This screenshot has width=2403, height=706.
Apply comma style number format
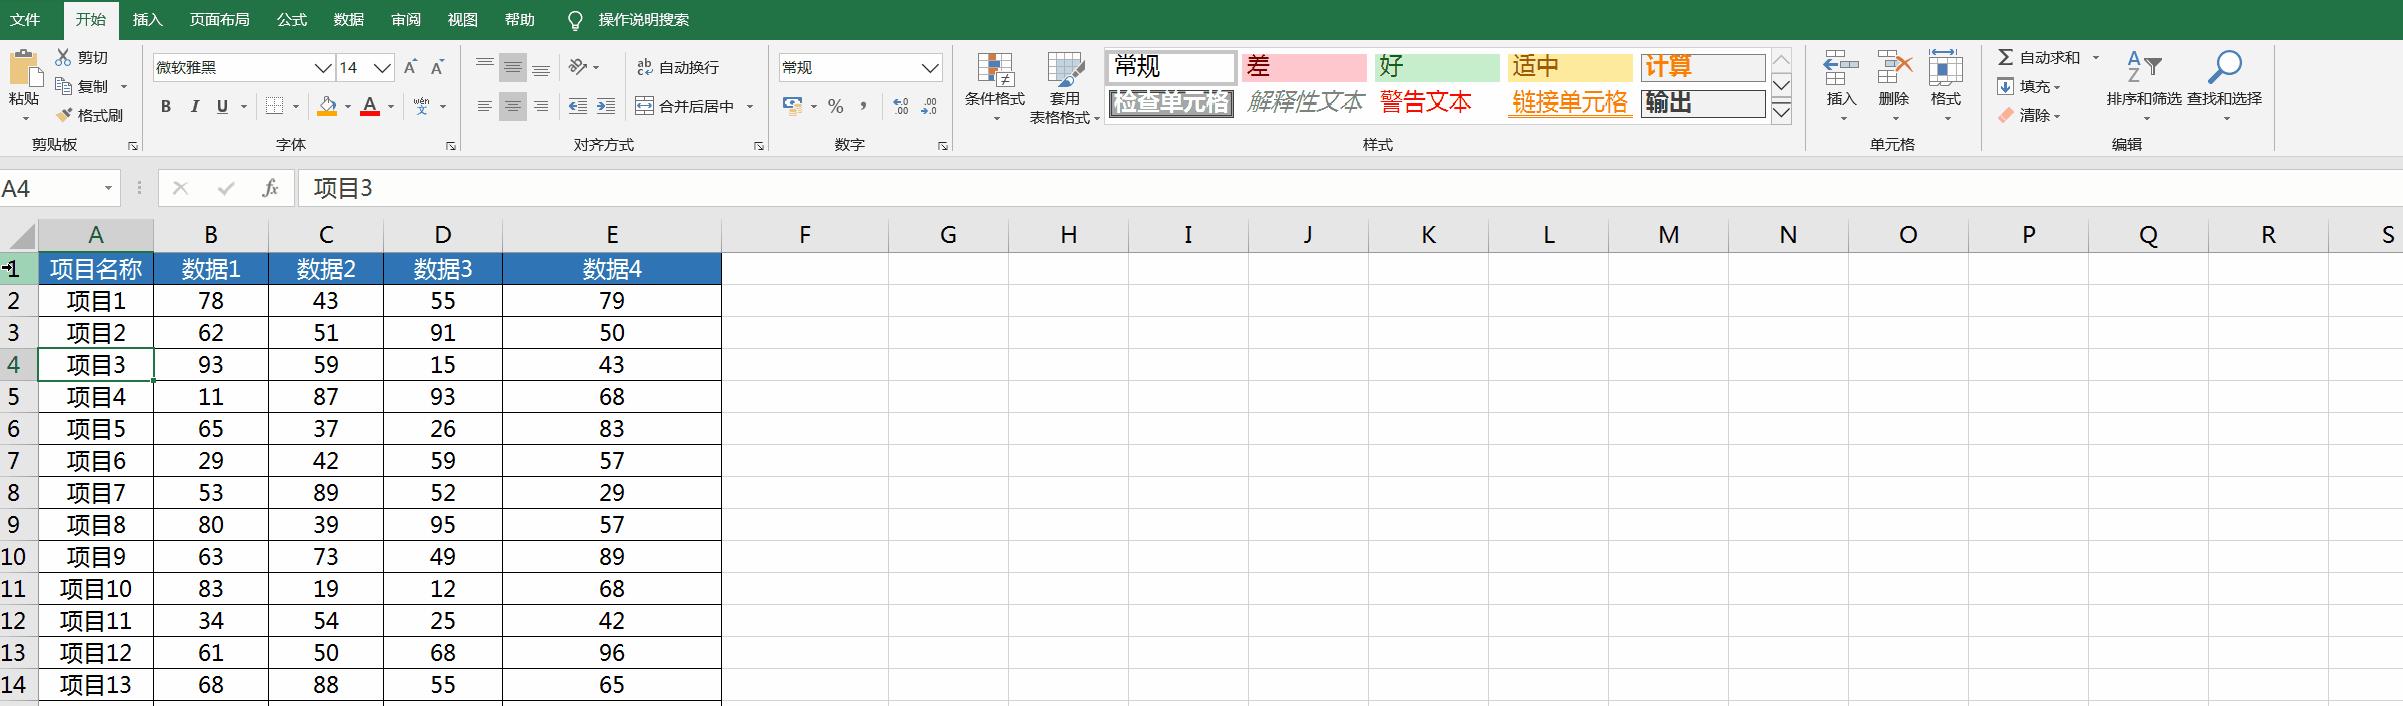pyautogui.click(x=863, y=106)
